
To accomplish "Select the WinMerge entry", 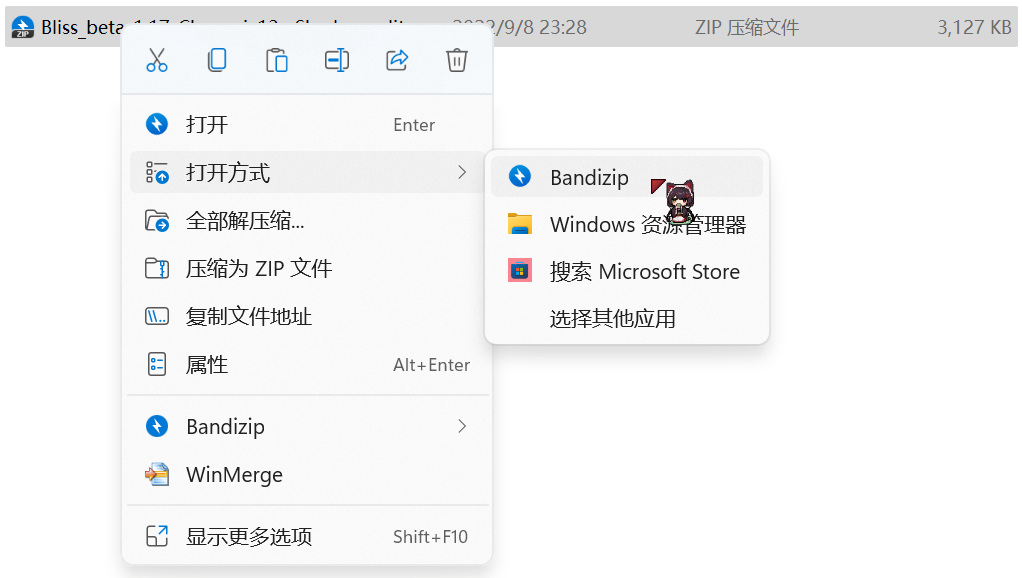I will pyautogui.click(x=307, y=474).
